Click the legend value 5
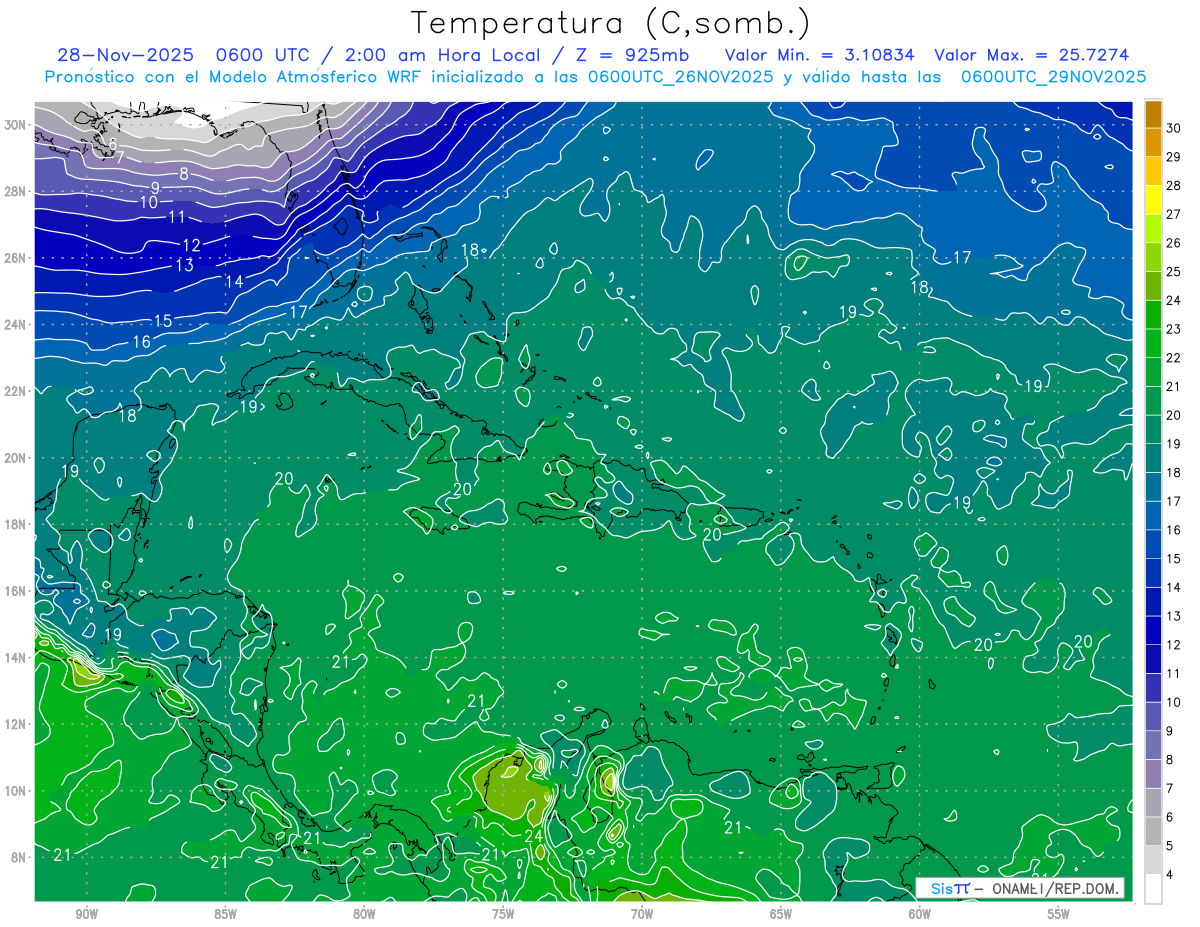The height and width of the screenshot is (927, 1200). click(x=1170, y=846)
